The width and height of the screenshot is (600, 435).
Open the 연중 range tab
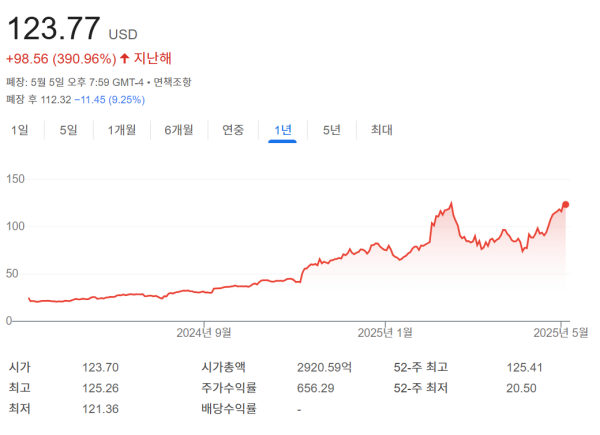pyautogui.click(x=233, y=130)
